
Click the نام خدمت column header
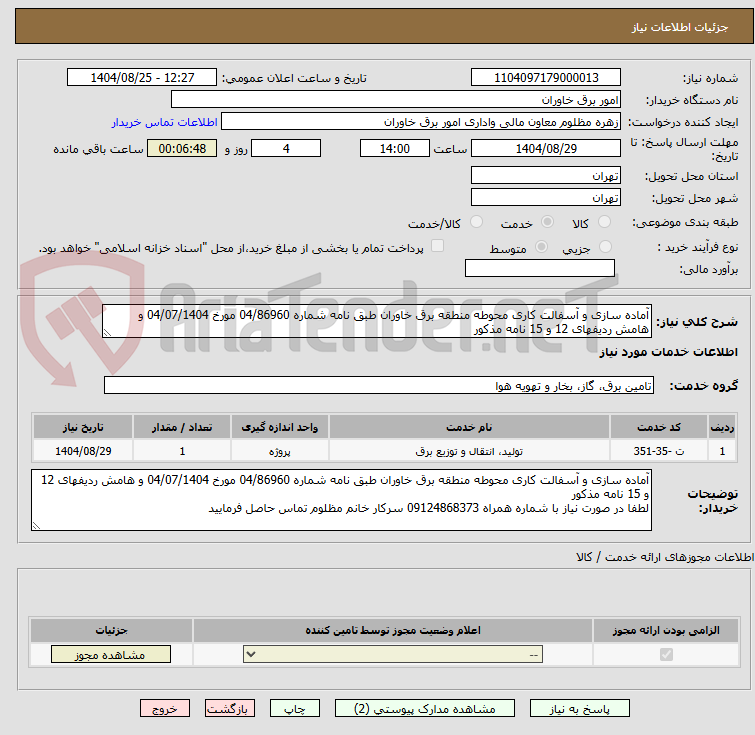coord(469,427)
